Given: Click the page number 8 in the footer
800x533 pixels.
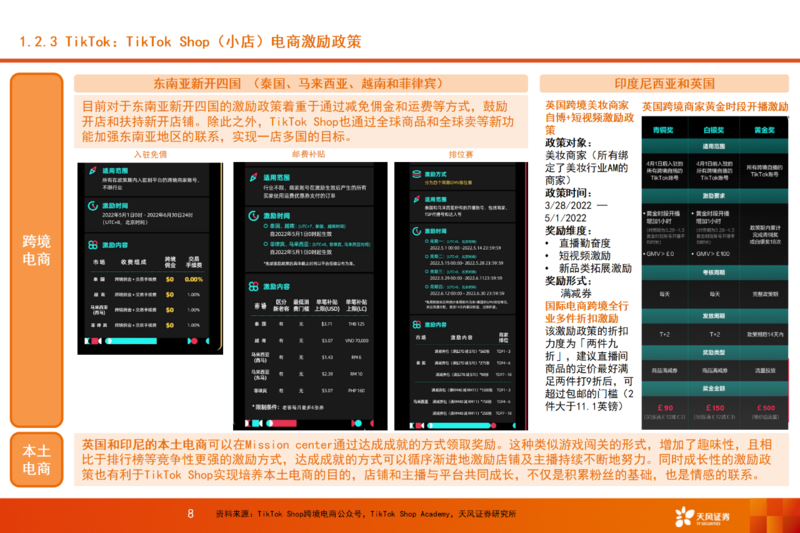Looking at the screenshot, I should click(190, 514).
